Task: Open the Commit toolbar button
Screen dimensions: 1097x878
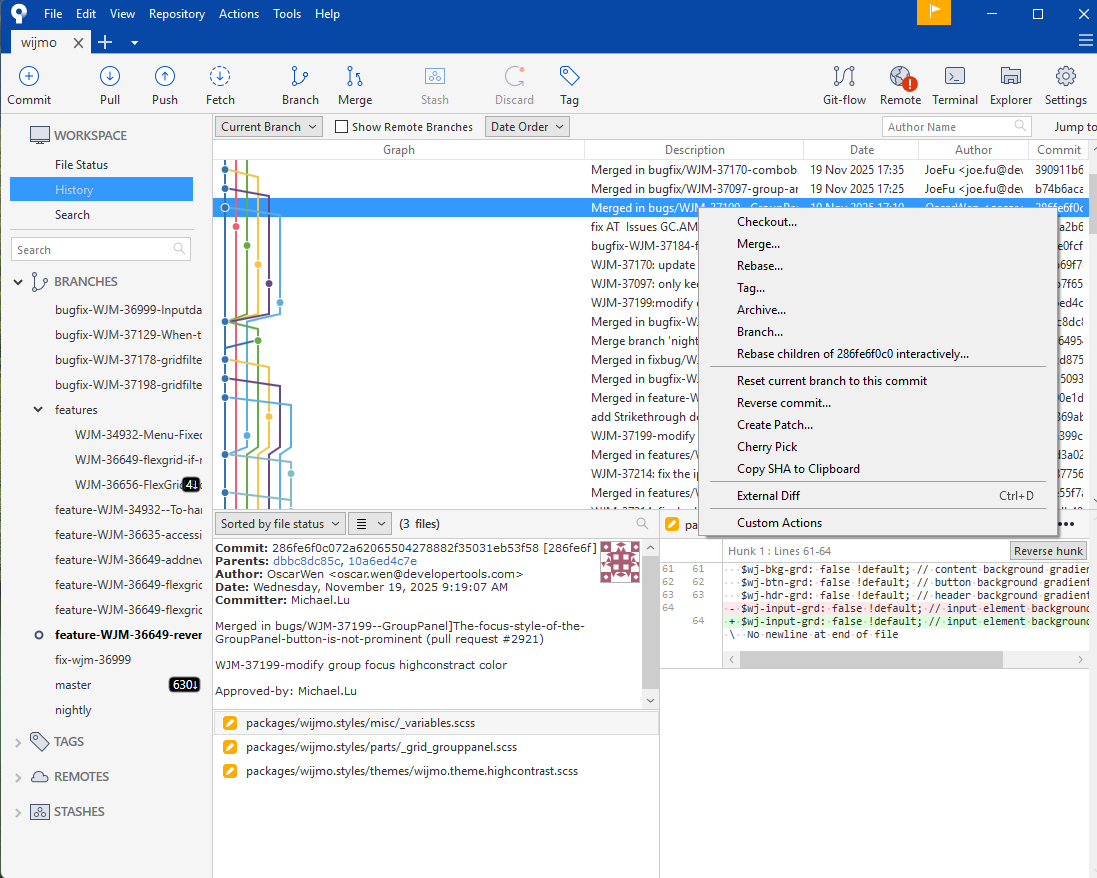Action: click(29, 85)
